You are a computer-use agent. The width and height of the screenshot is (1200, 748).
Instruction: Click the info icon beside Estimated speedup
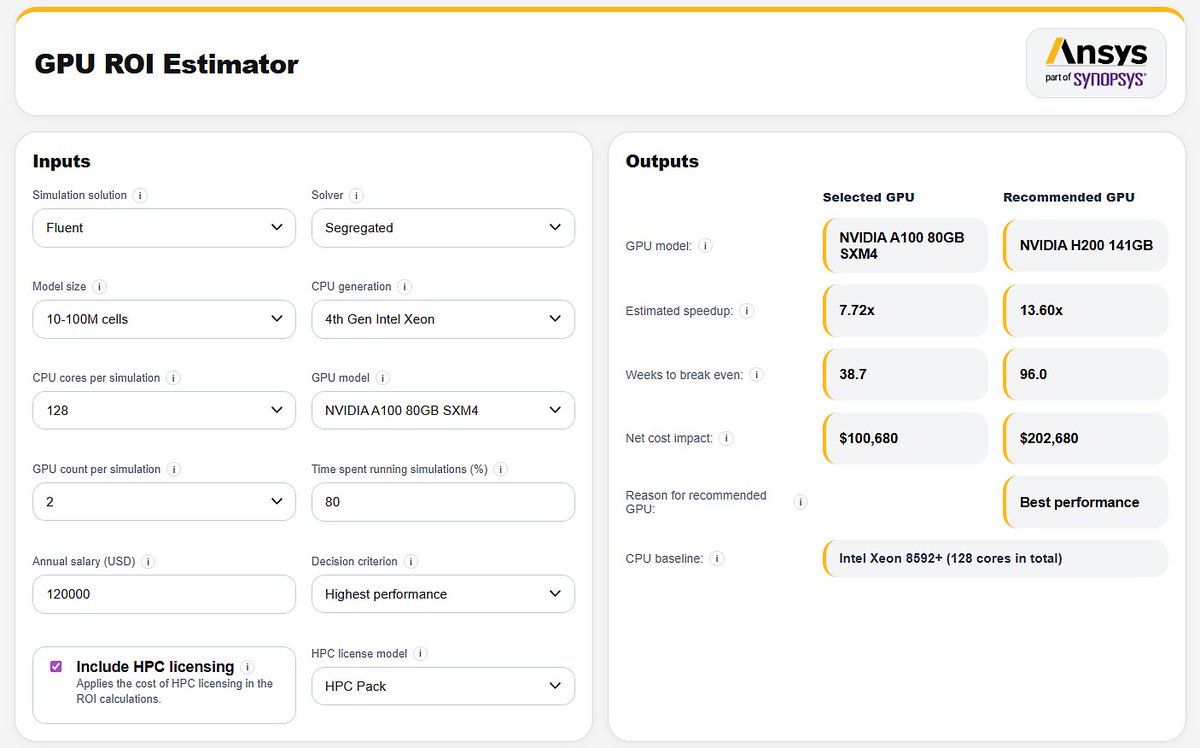pyautogui.click(x=747, y=311)
